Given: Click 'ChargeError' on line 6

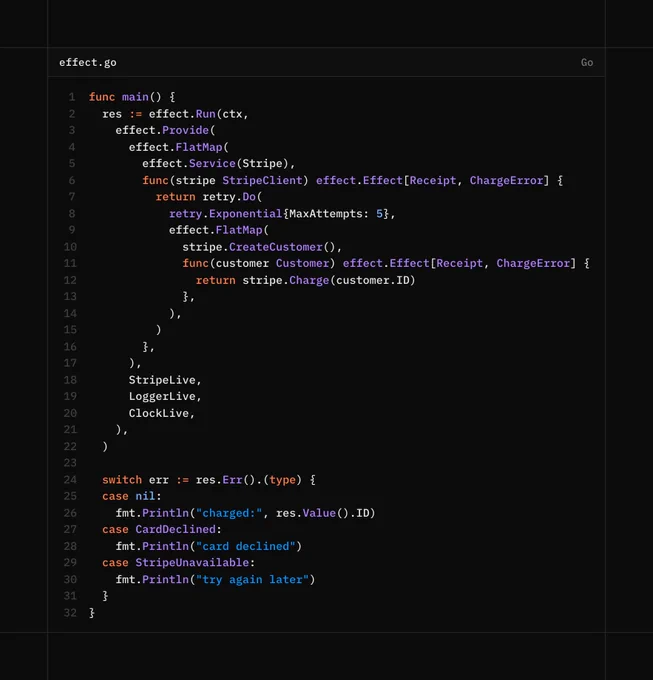Looking at the screenshot, I should click(506, 180).
